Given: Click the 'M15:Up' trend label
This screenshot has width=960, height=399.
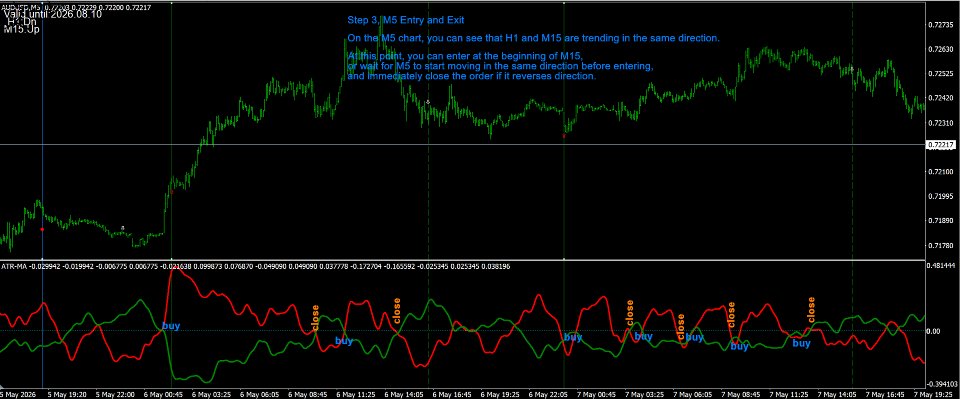Looking at the screenshot, I should pos(21,29).
